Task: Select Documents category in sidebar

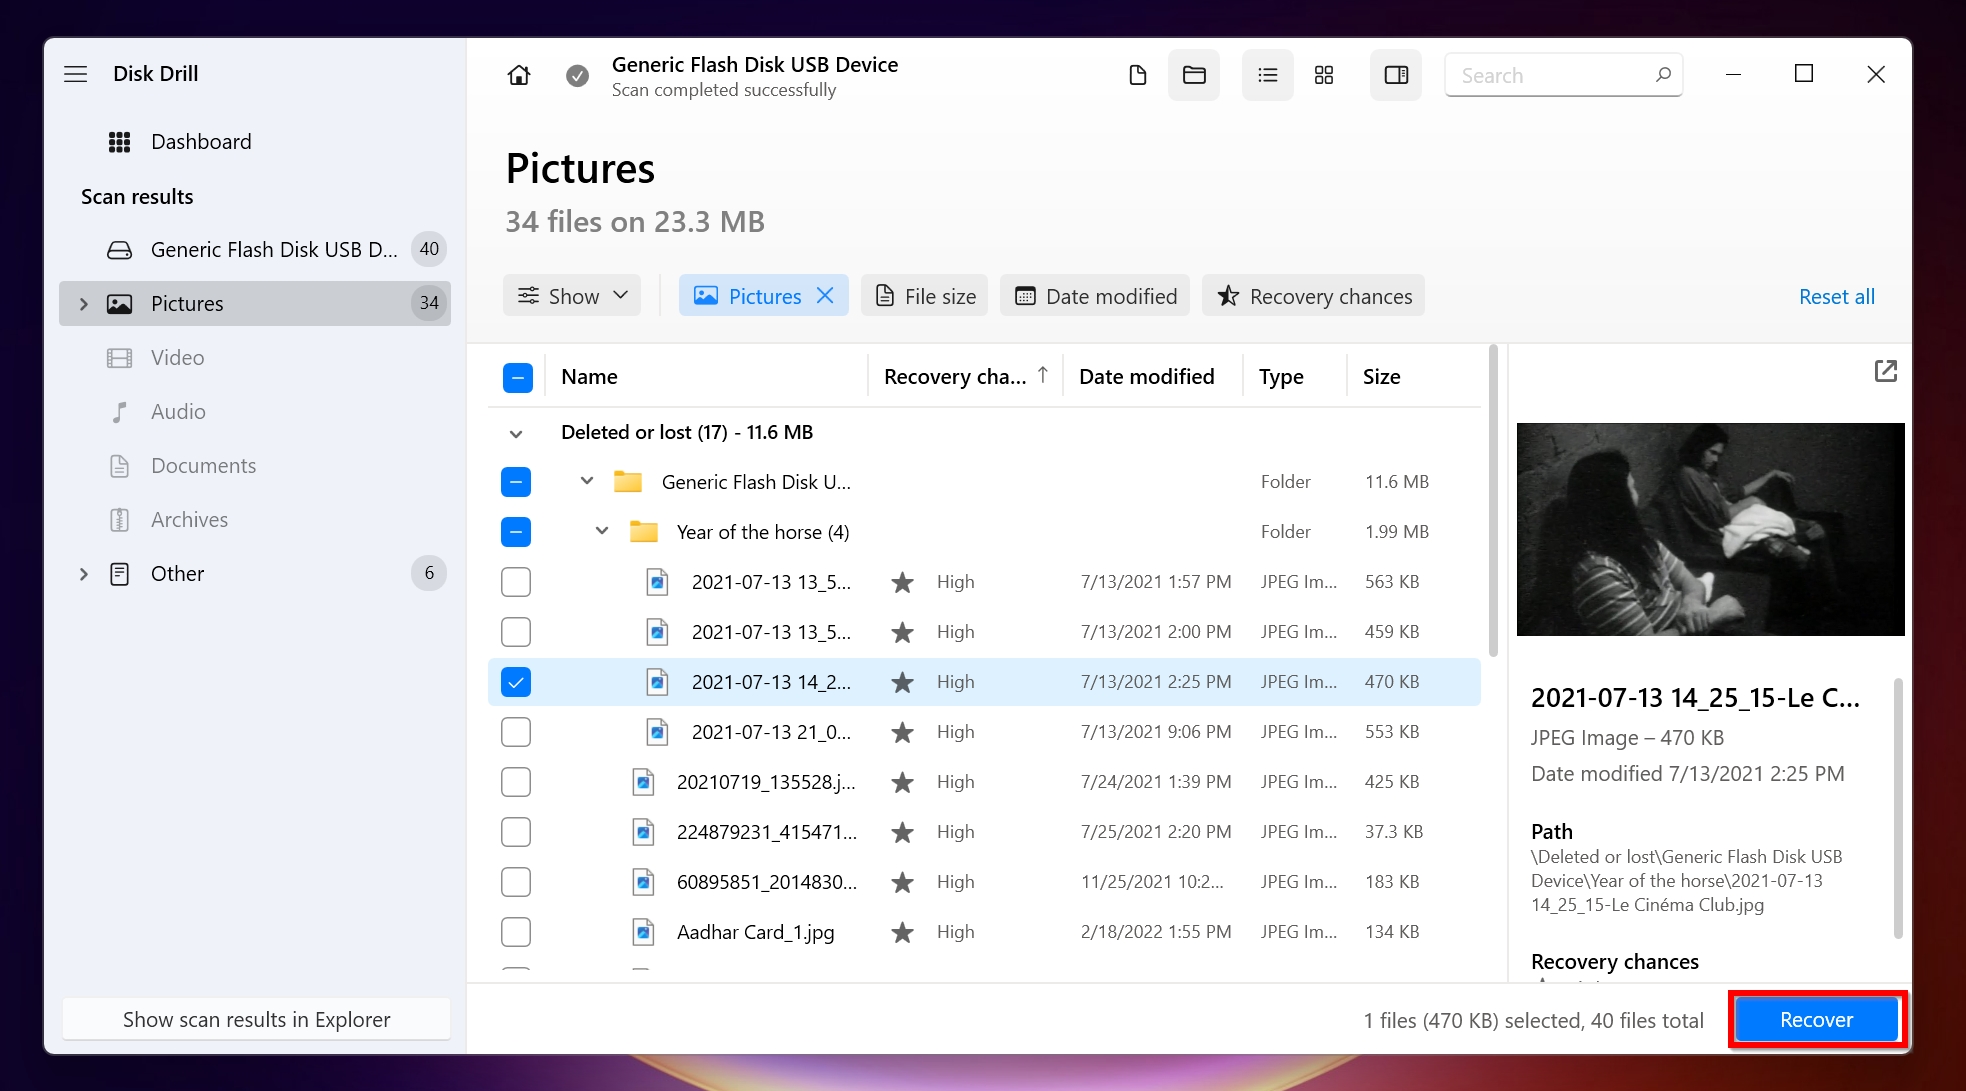Action: click(x=255, y=466)
